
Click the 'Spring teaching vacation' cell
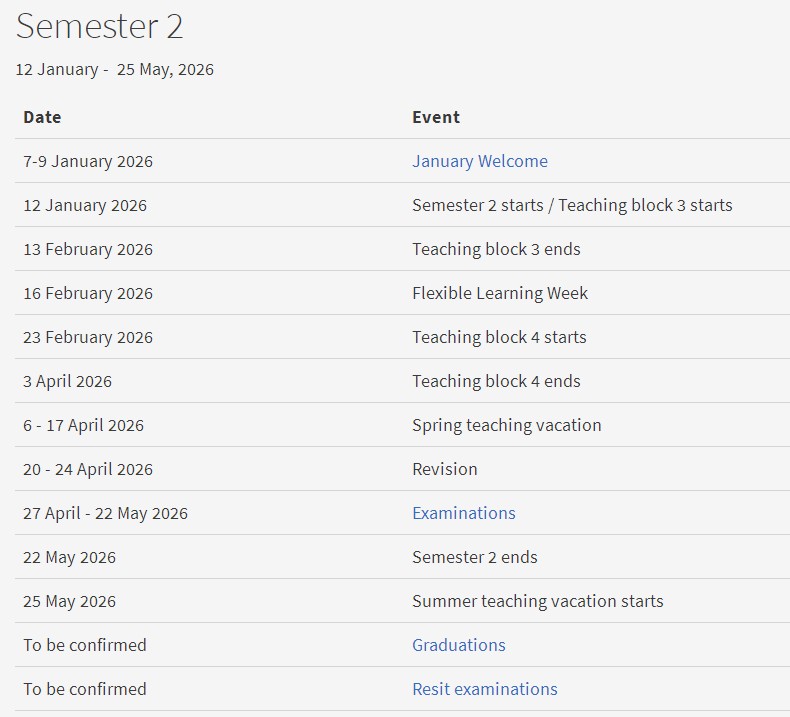coord(507,425)
